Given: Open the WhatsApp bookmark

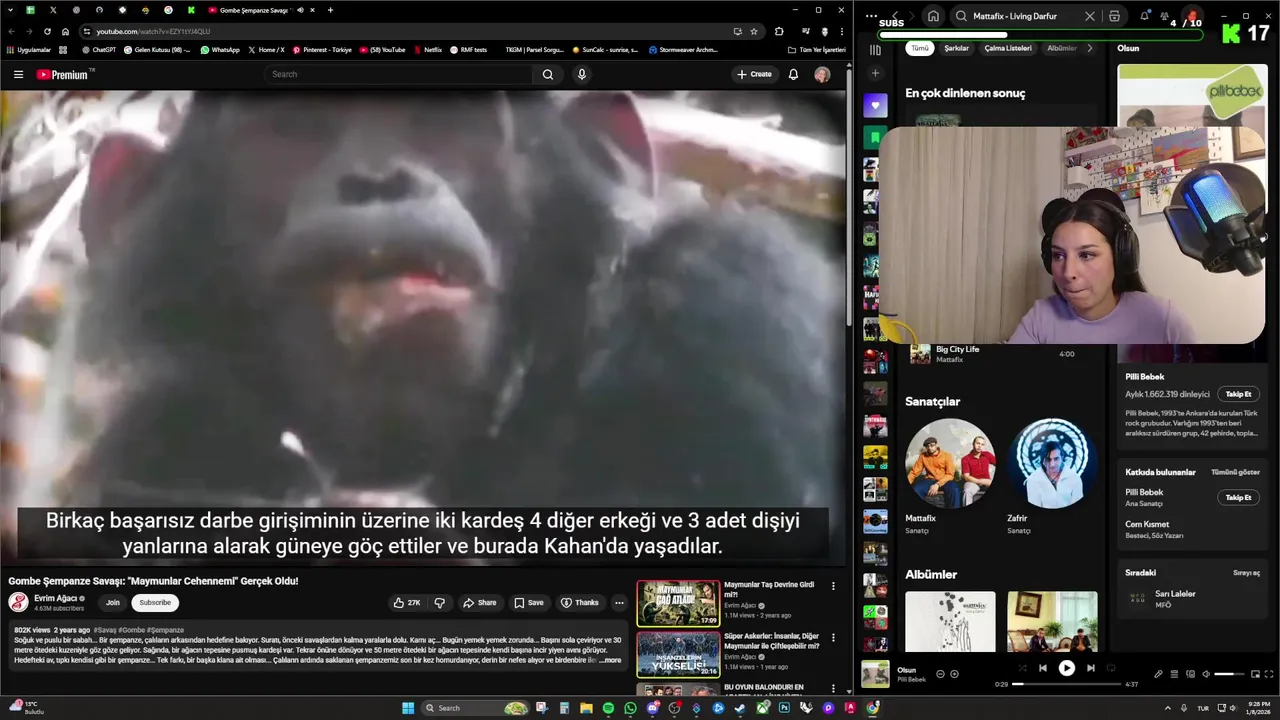Looking at the screenshot, I should 220,49.
